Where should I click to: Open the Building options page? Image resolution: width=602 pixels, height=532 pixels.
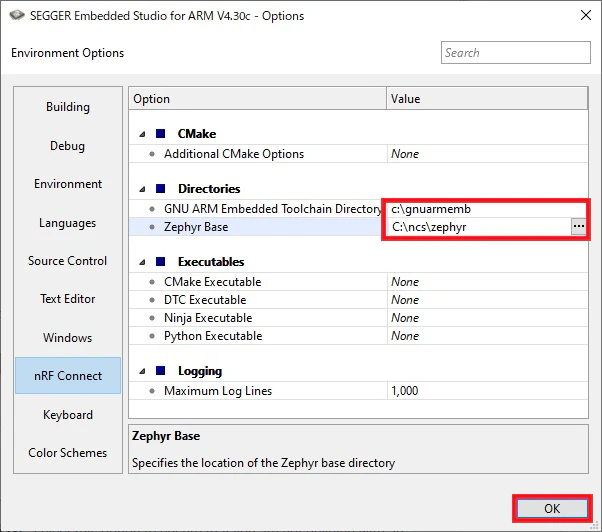(x=68, y=107)
